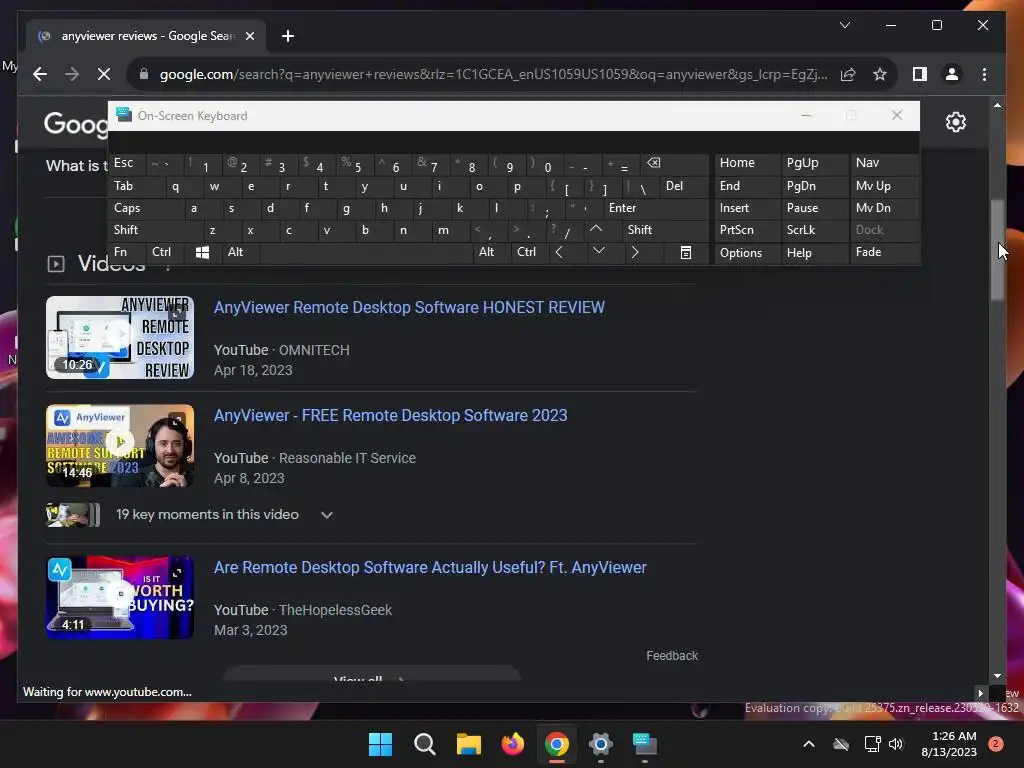Open Help on On-Screen Keyboard
Image resolution: width=1024 pixels, height=768 pixels.
point(814,253)
